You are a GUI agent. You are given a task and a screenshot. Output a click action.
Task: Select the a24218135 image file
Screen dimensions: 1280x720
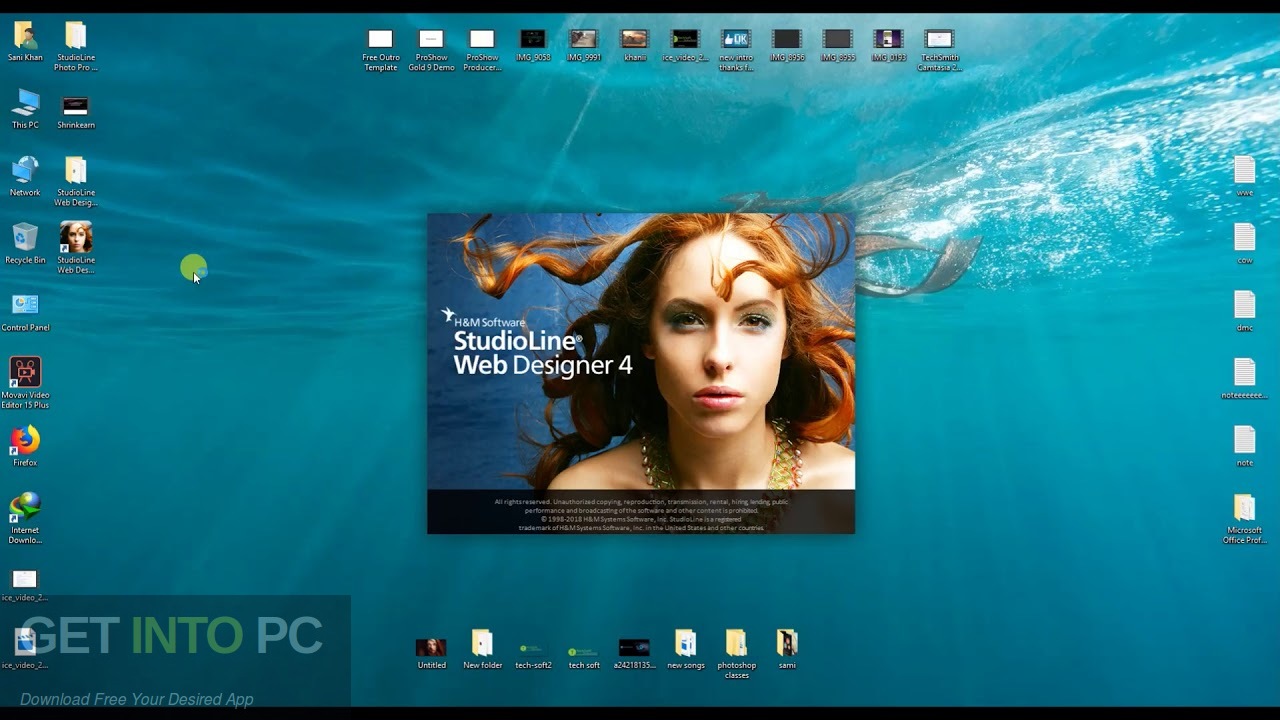tap(635, 648)
